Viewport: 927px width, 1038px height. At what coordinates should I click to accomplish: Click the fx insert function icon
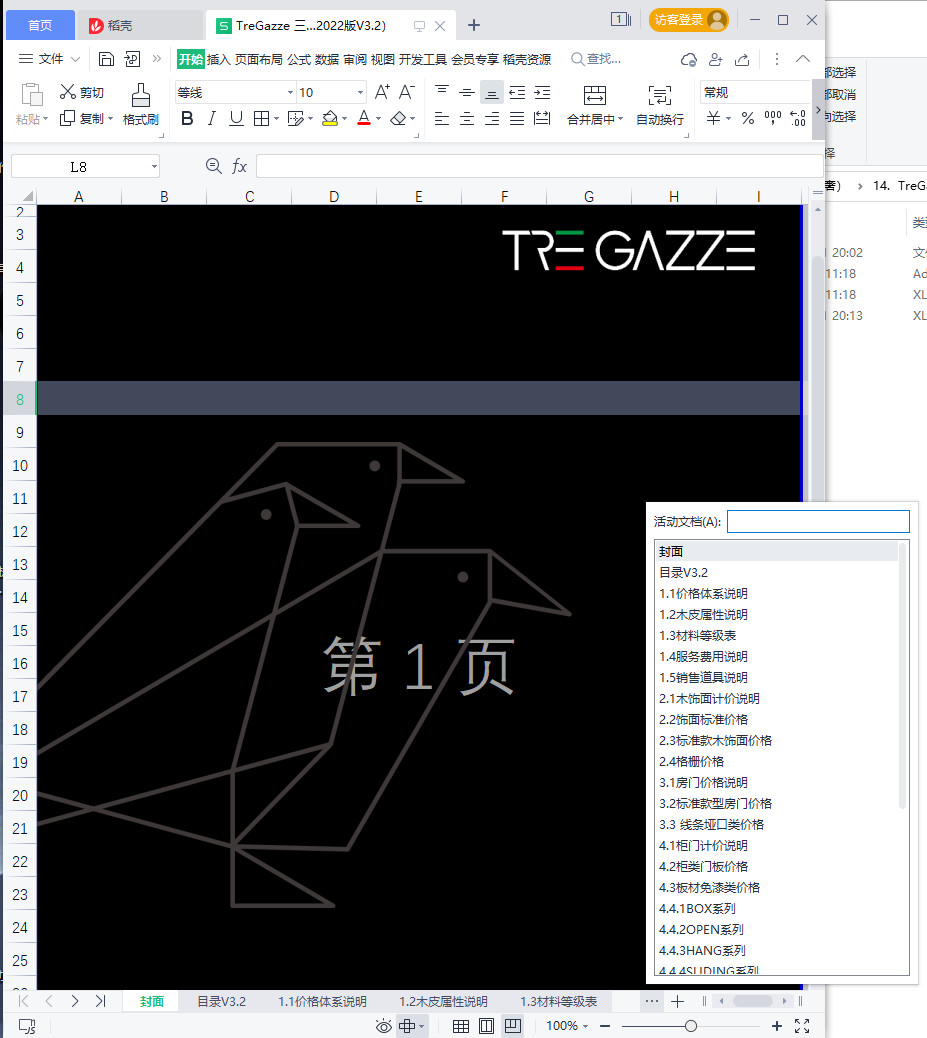239,166
